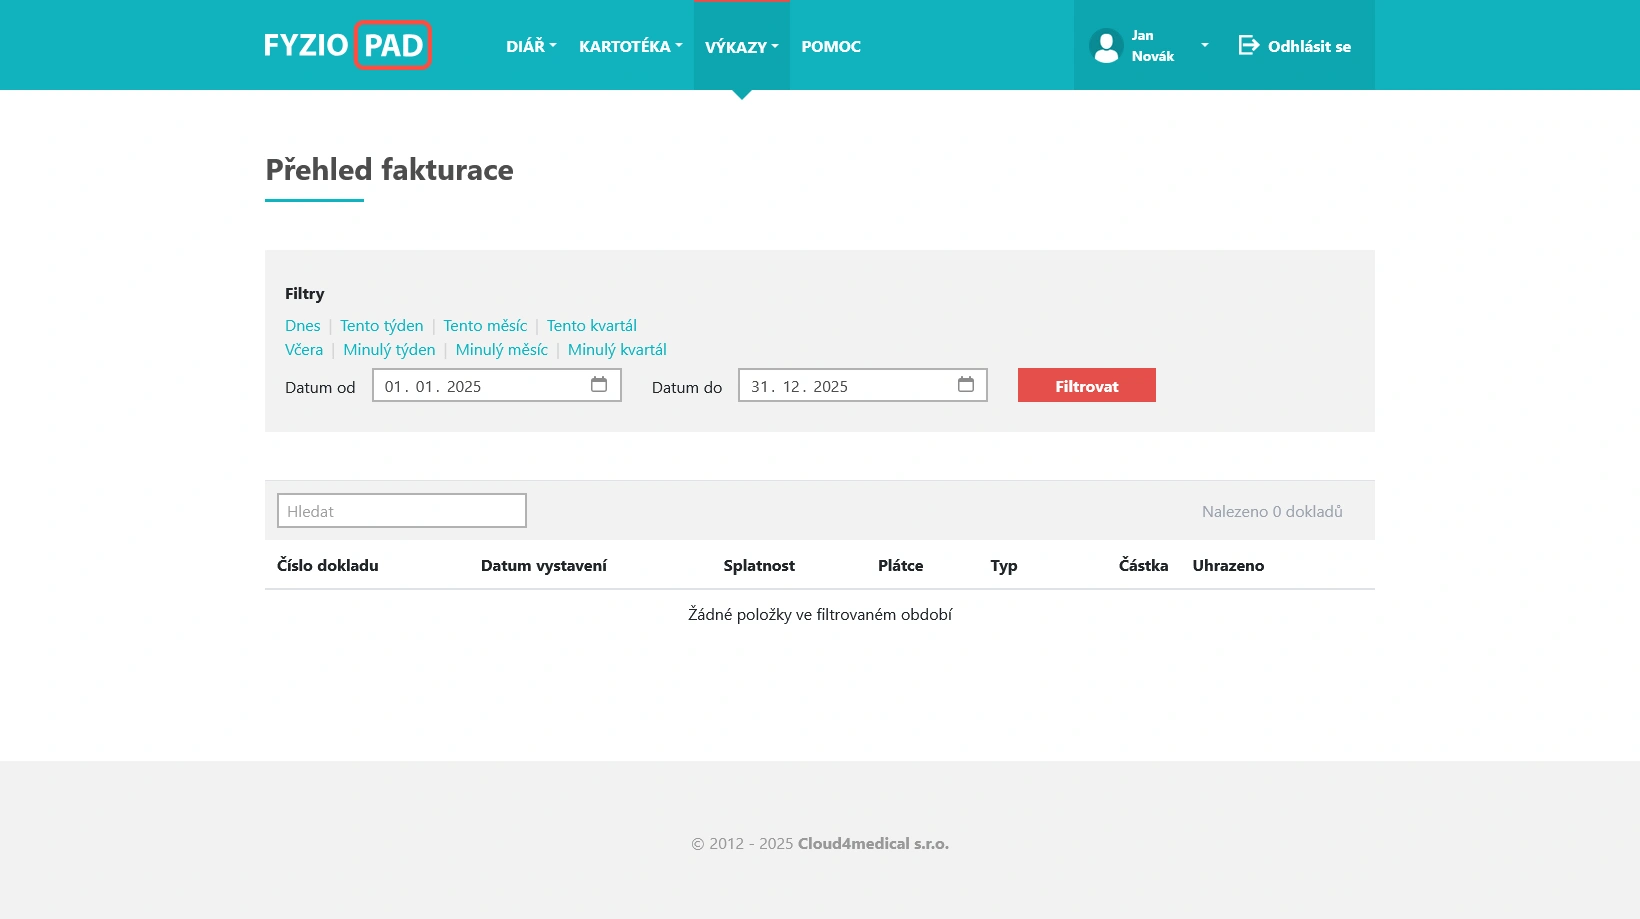Open the calendar picker for Datum od
1640x919 pixels.
coord(599,384)
